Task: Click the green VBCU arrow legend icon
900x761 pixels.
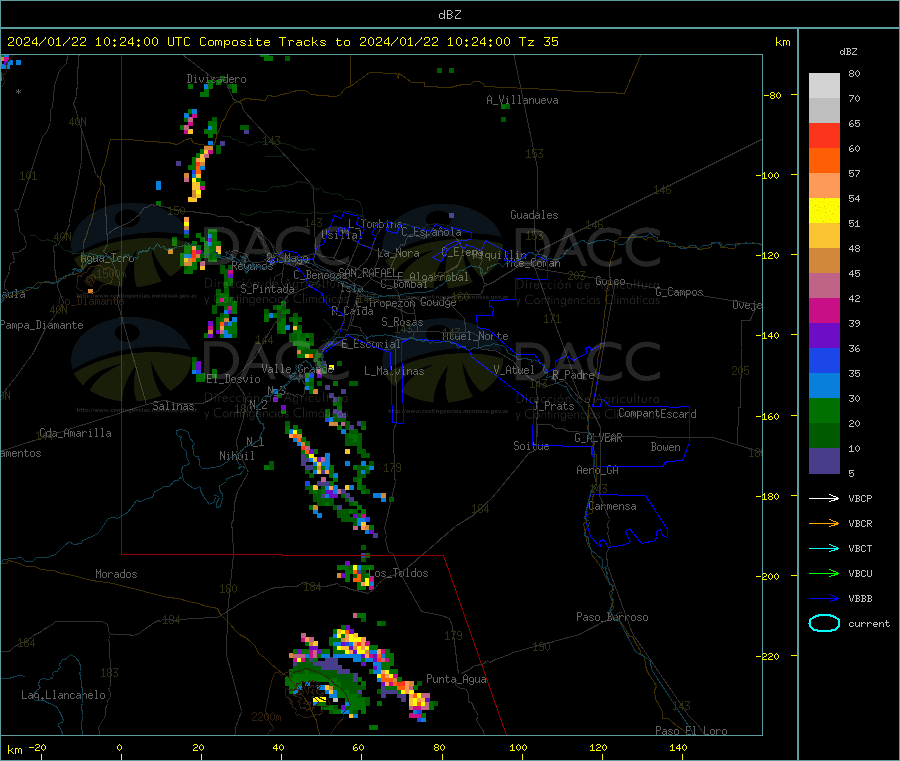Action: tap(824, 573)
